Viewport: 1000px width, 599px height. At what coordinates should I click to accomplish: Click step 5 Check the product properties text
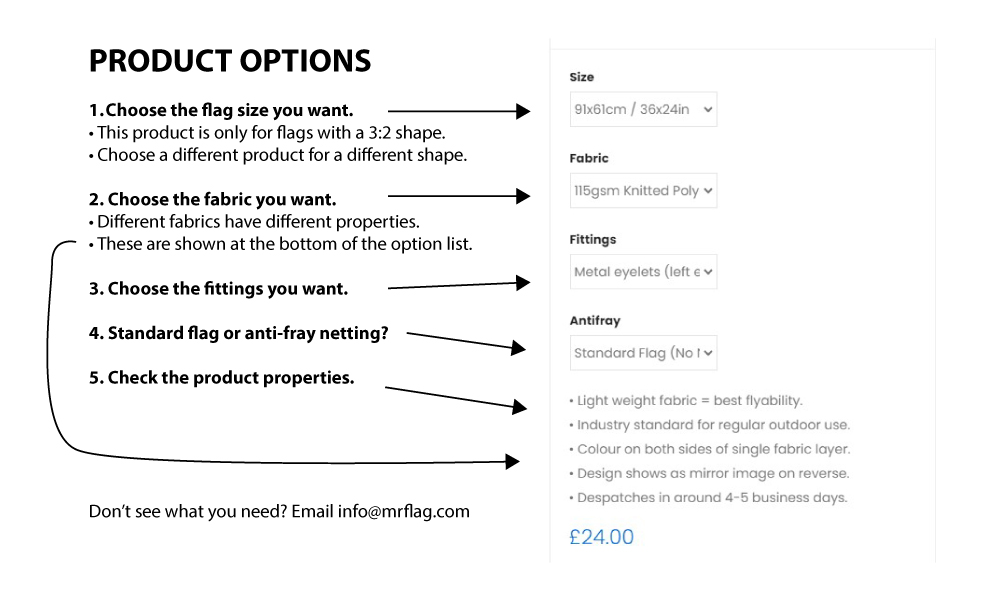pyautogui.click(x=221, y=378)
